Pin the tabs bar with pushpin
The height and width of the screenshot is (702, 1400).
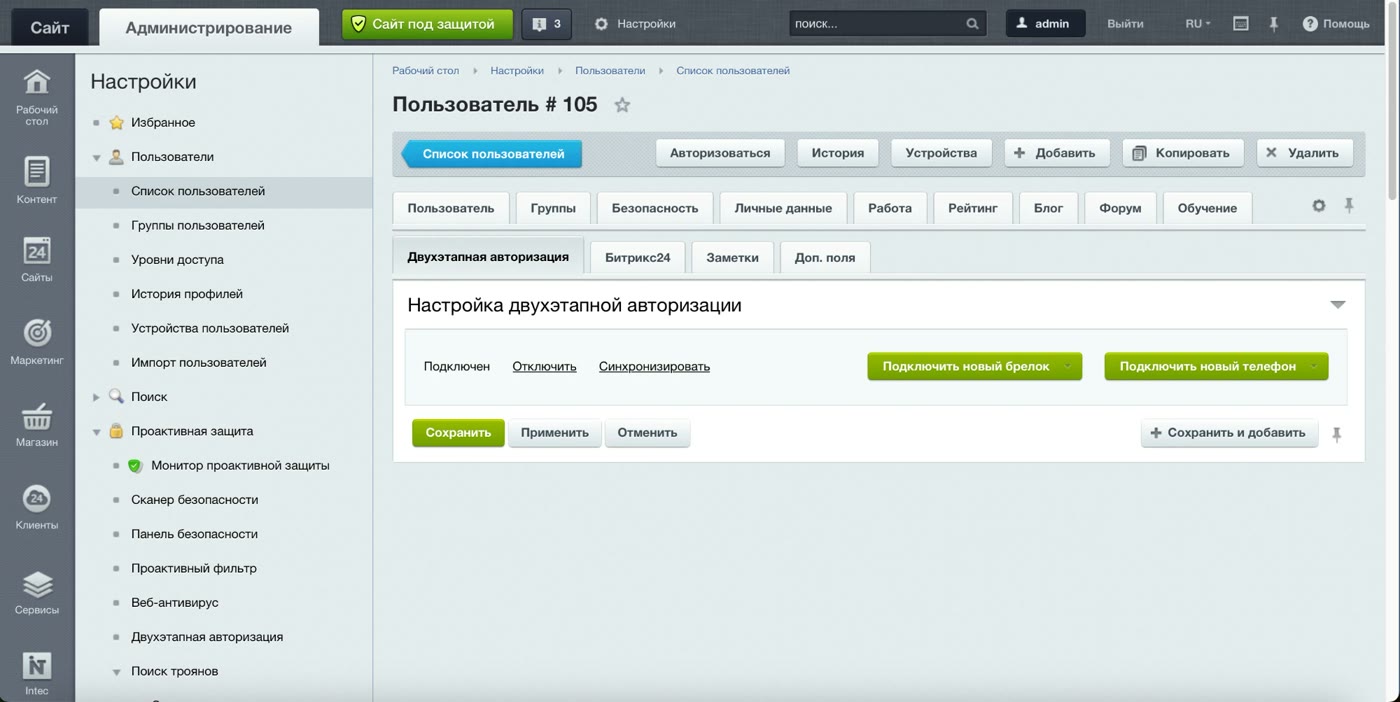pyautogui.click(x=1348, y=205)
